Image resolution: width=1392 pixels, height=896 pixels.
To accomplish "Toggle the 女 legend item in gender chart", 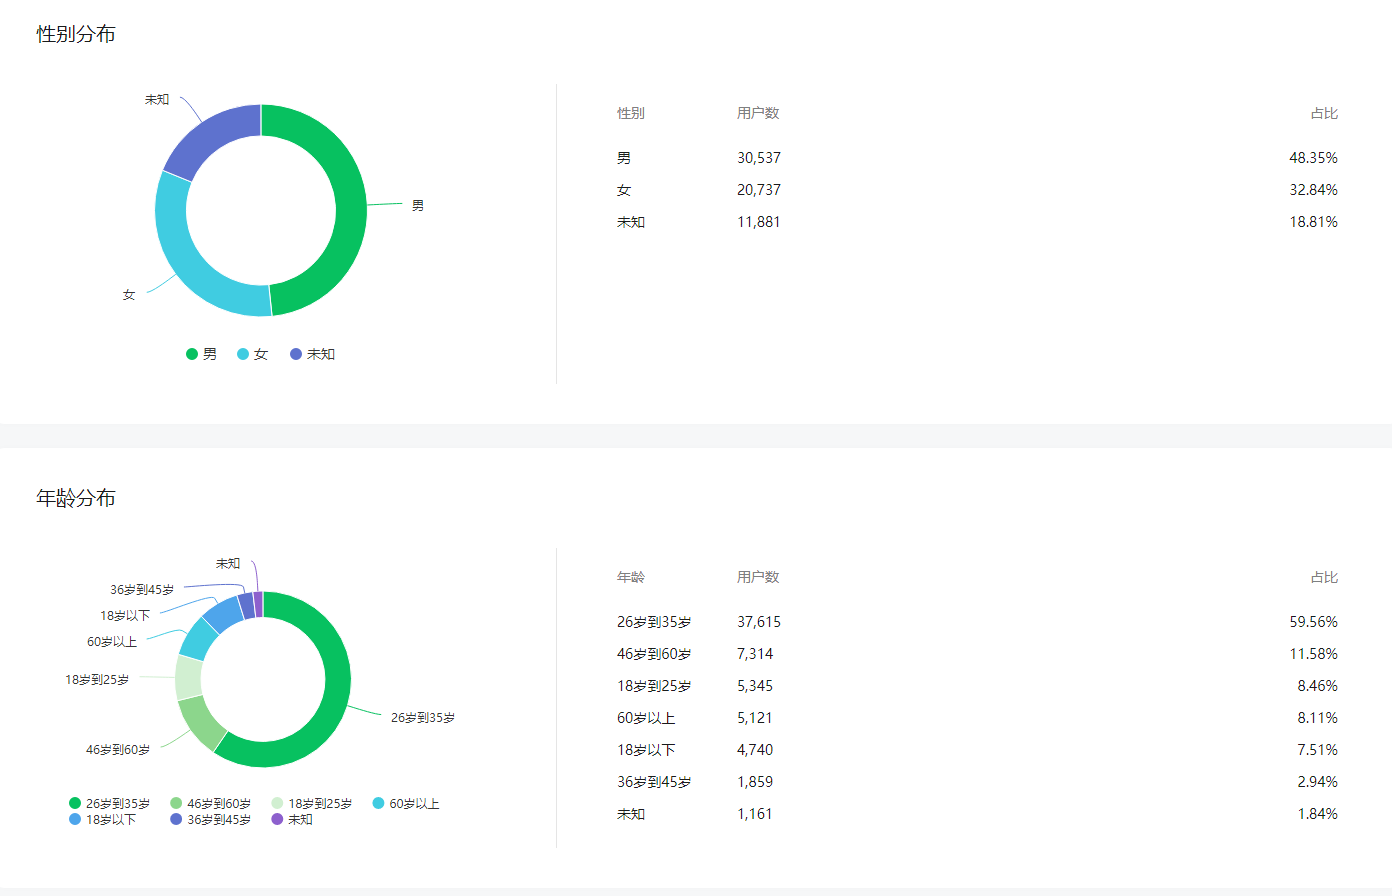I will pyautogui.click(x=252, y=354).
